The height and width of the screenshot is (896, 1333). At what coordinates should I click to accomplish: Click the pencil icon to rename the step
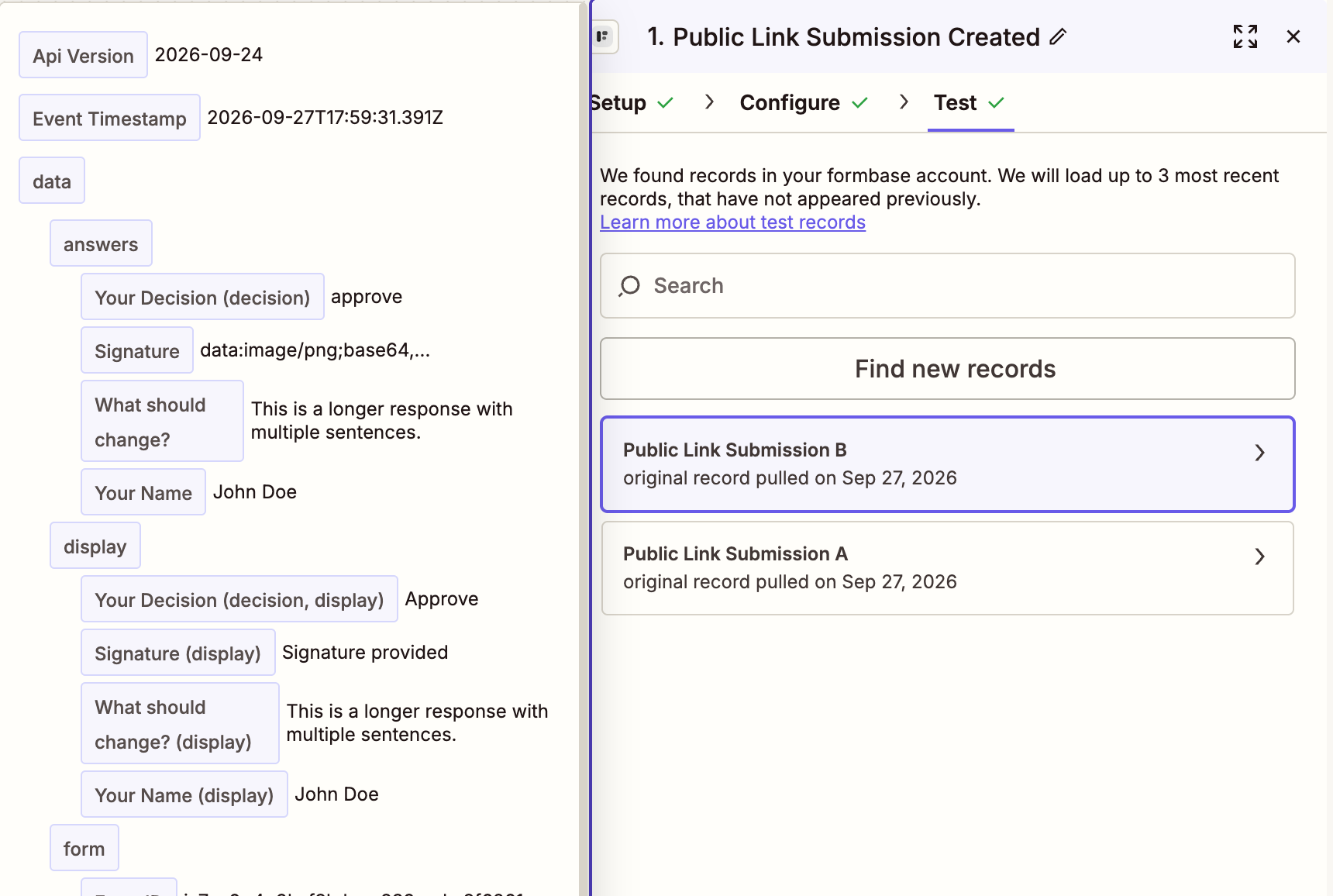(x=1058, y=38)
